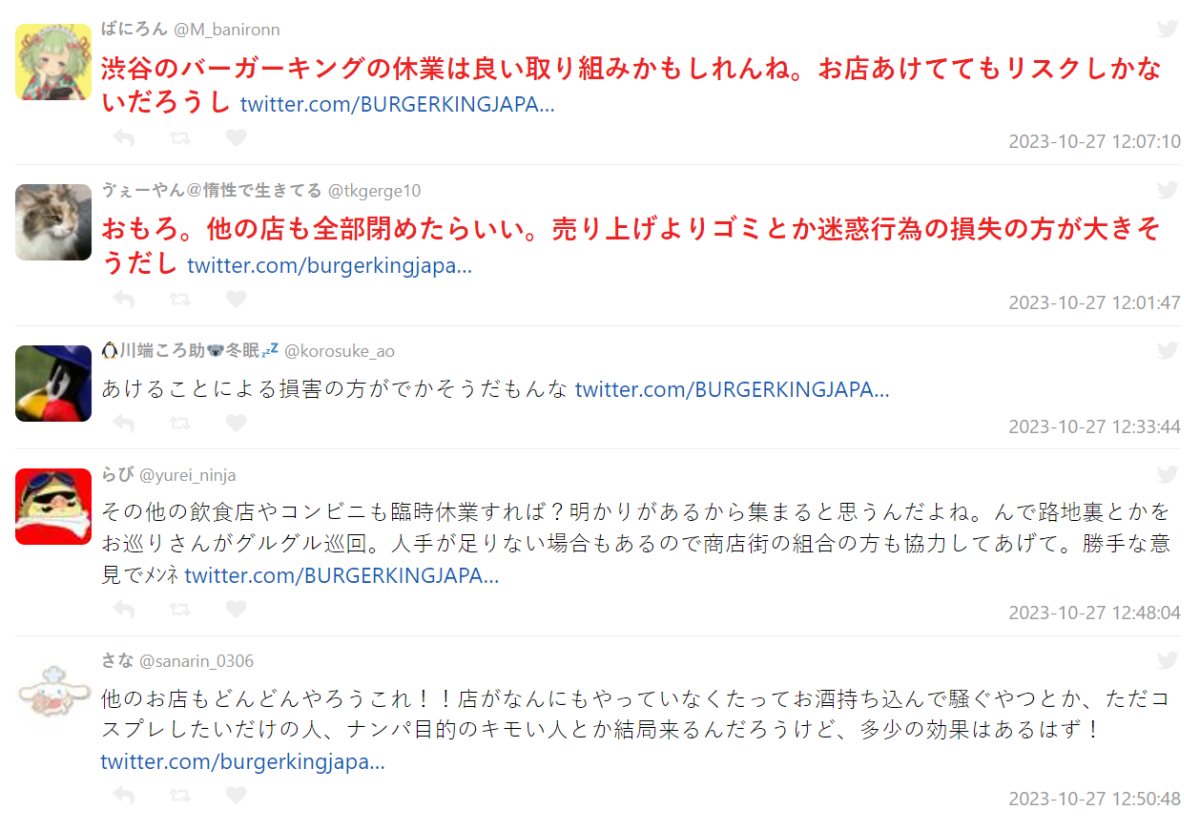Open the @yurei_ninja username link
The height and width of the screenshot is (831, 1200).
coord(187,475)
